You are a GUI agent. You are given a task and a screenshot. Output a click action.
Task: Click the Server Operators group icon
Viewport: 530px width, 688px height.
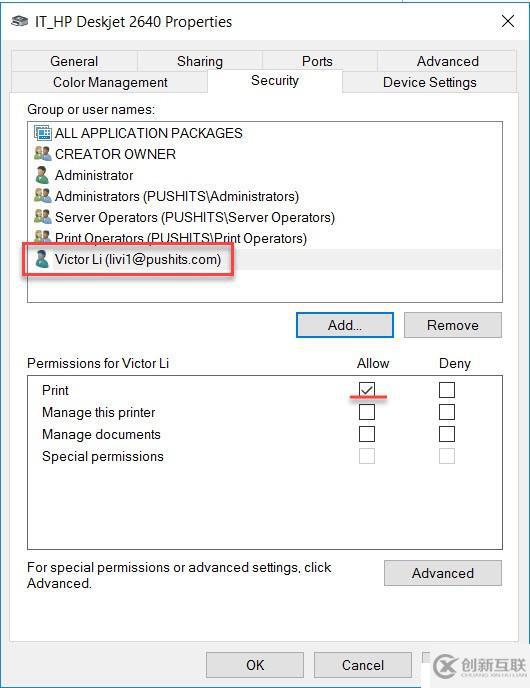(x=43, y=217)
